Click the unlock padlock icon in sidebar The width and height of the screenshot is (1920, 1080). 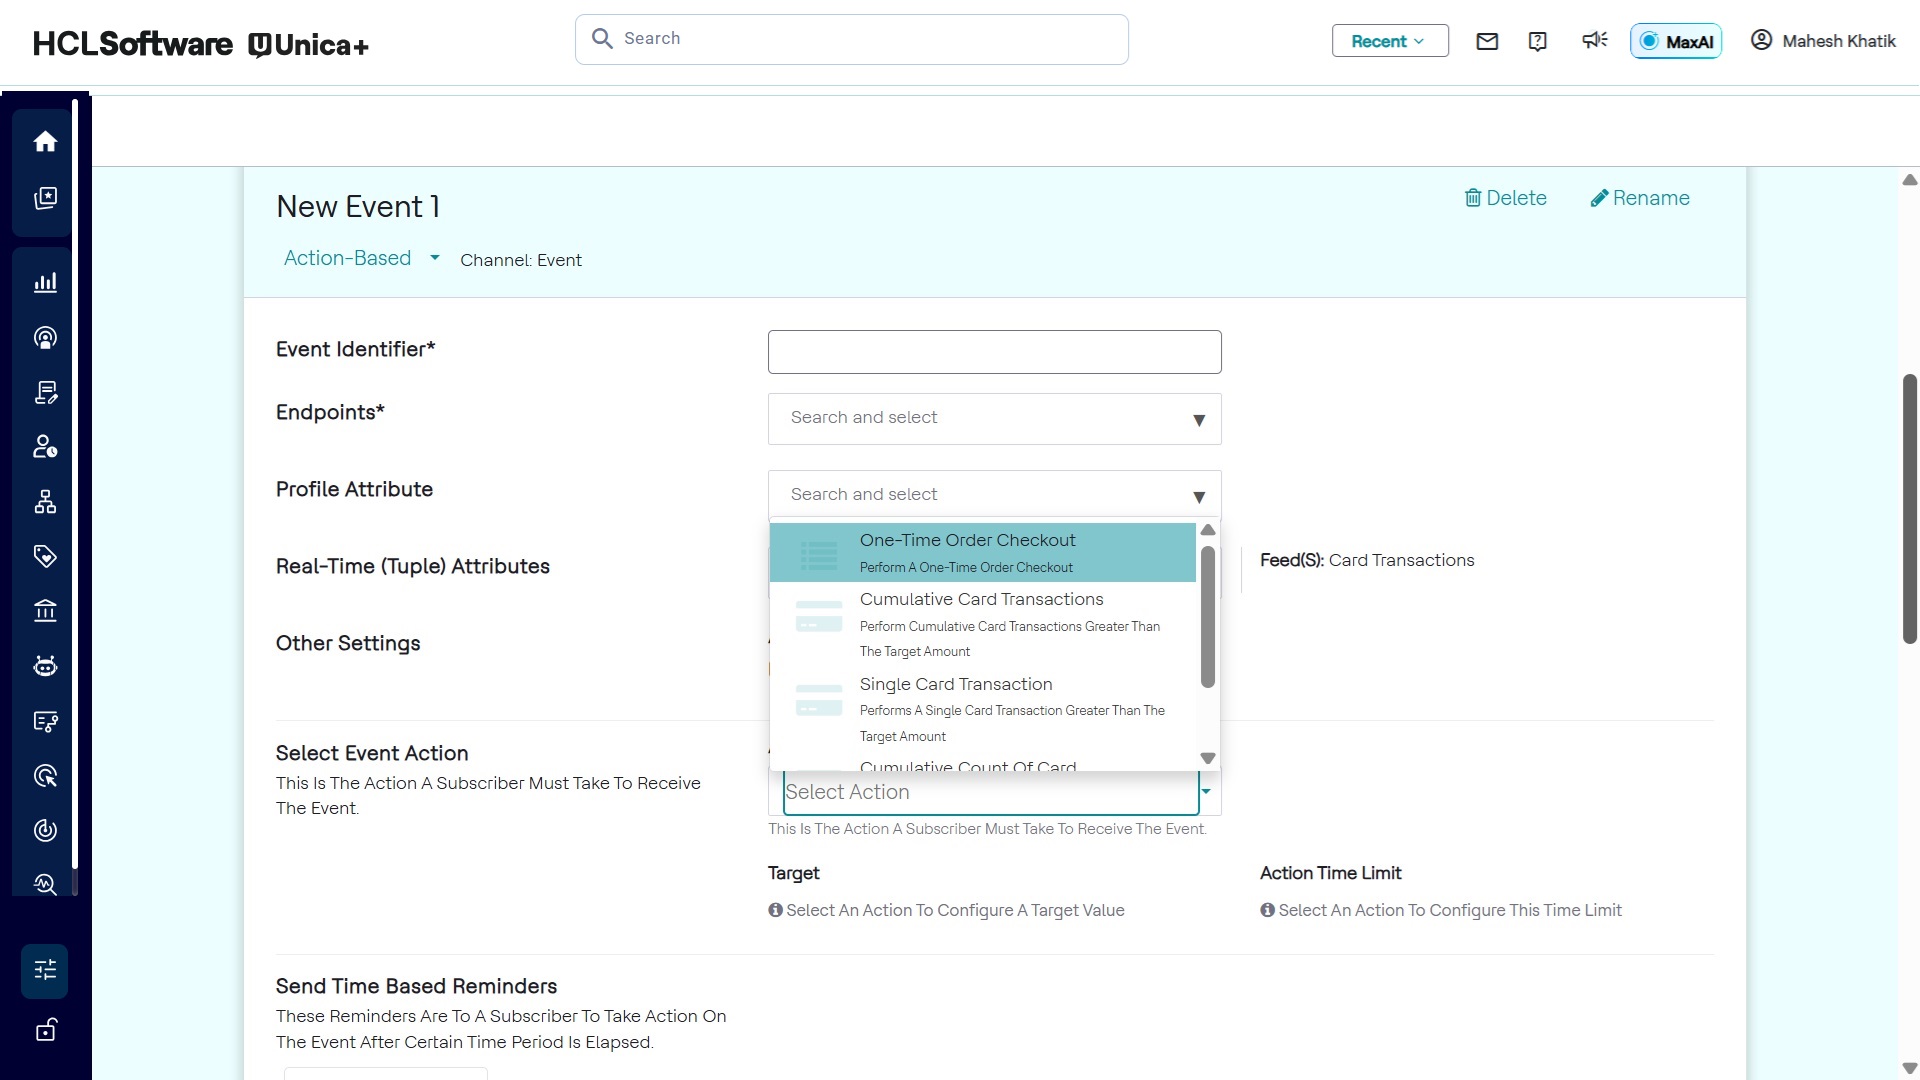45,1030
